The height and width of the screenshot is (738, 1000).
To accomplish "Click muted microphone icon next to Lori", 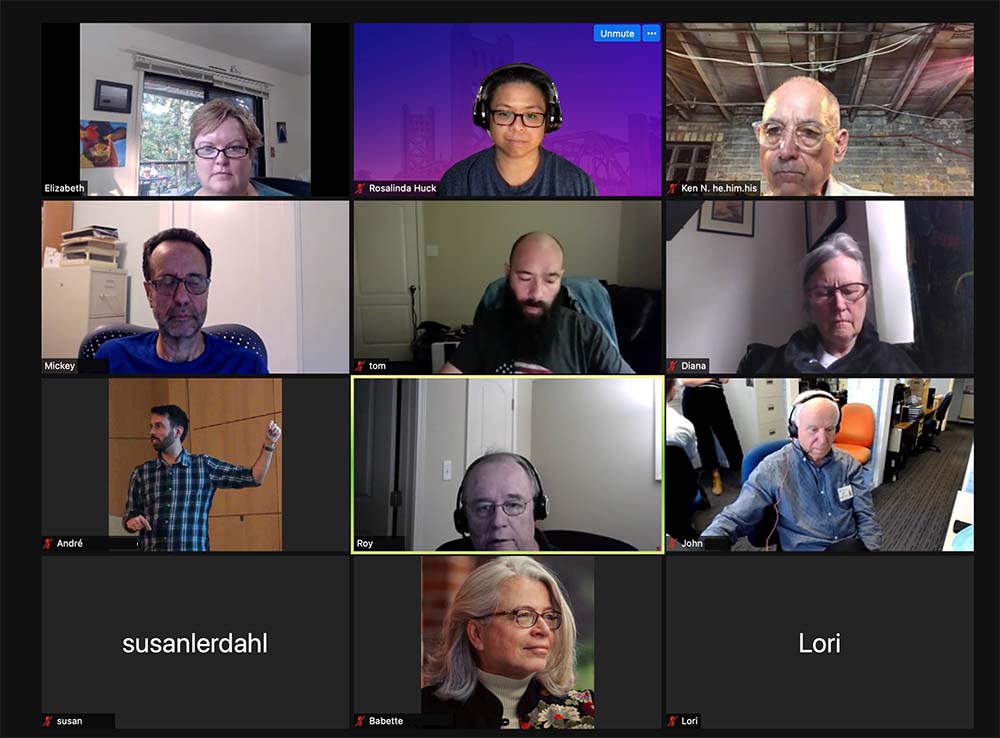I will point(673,721).
